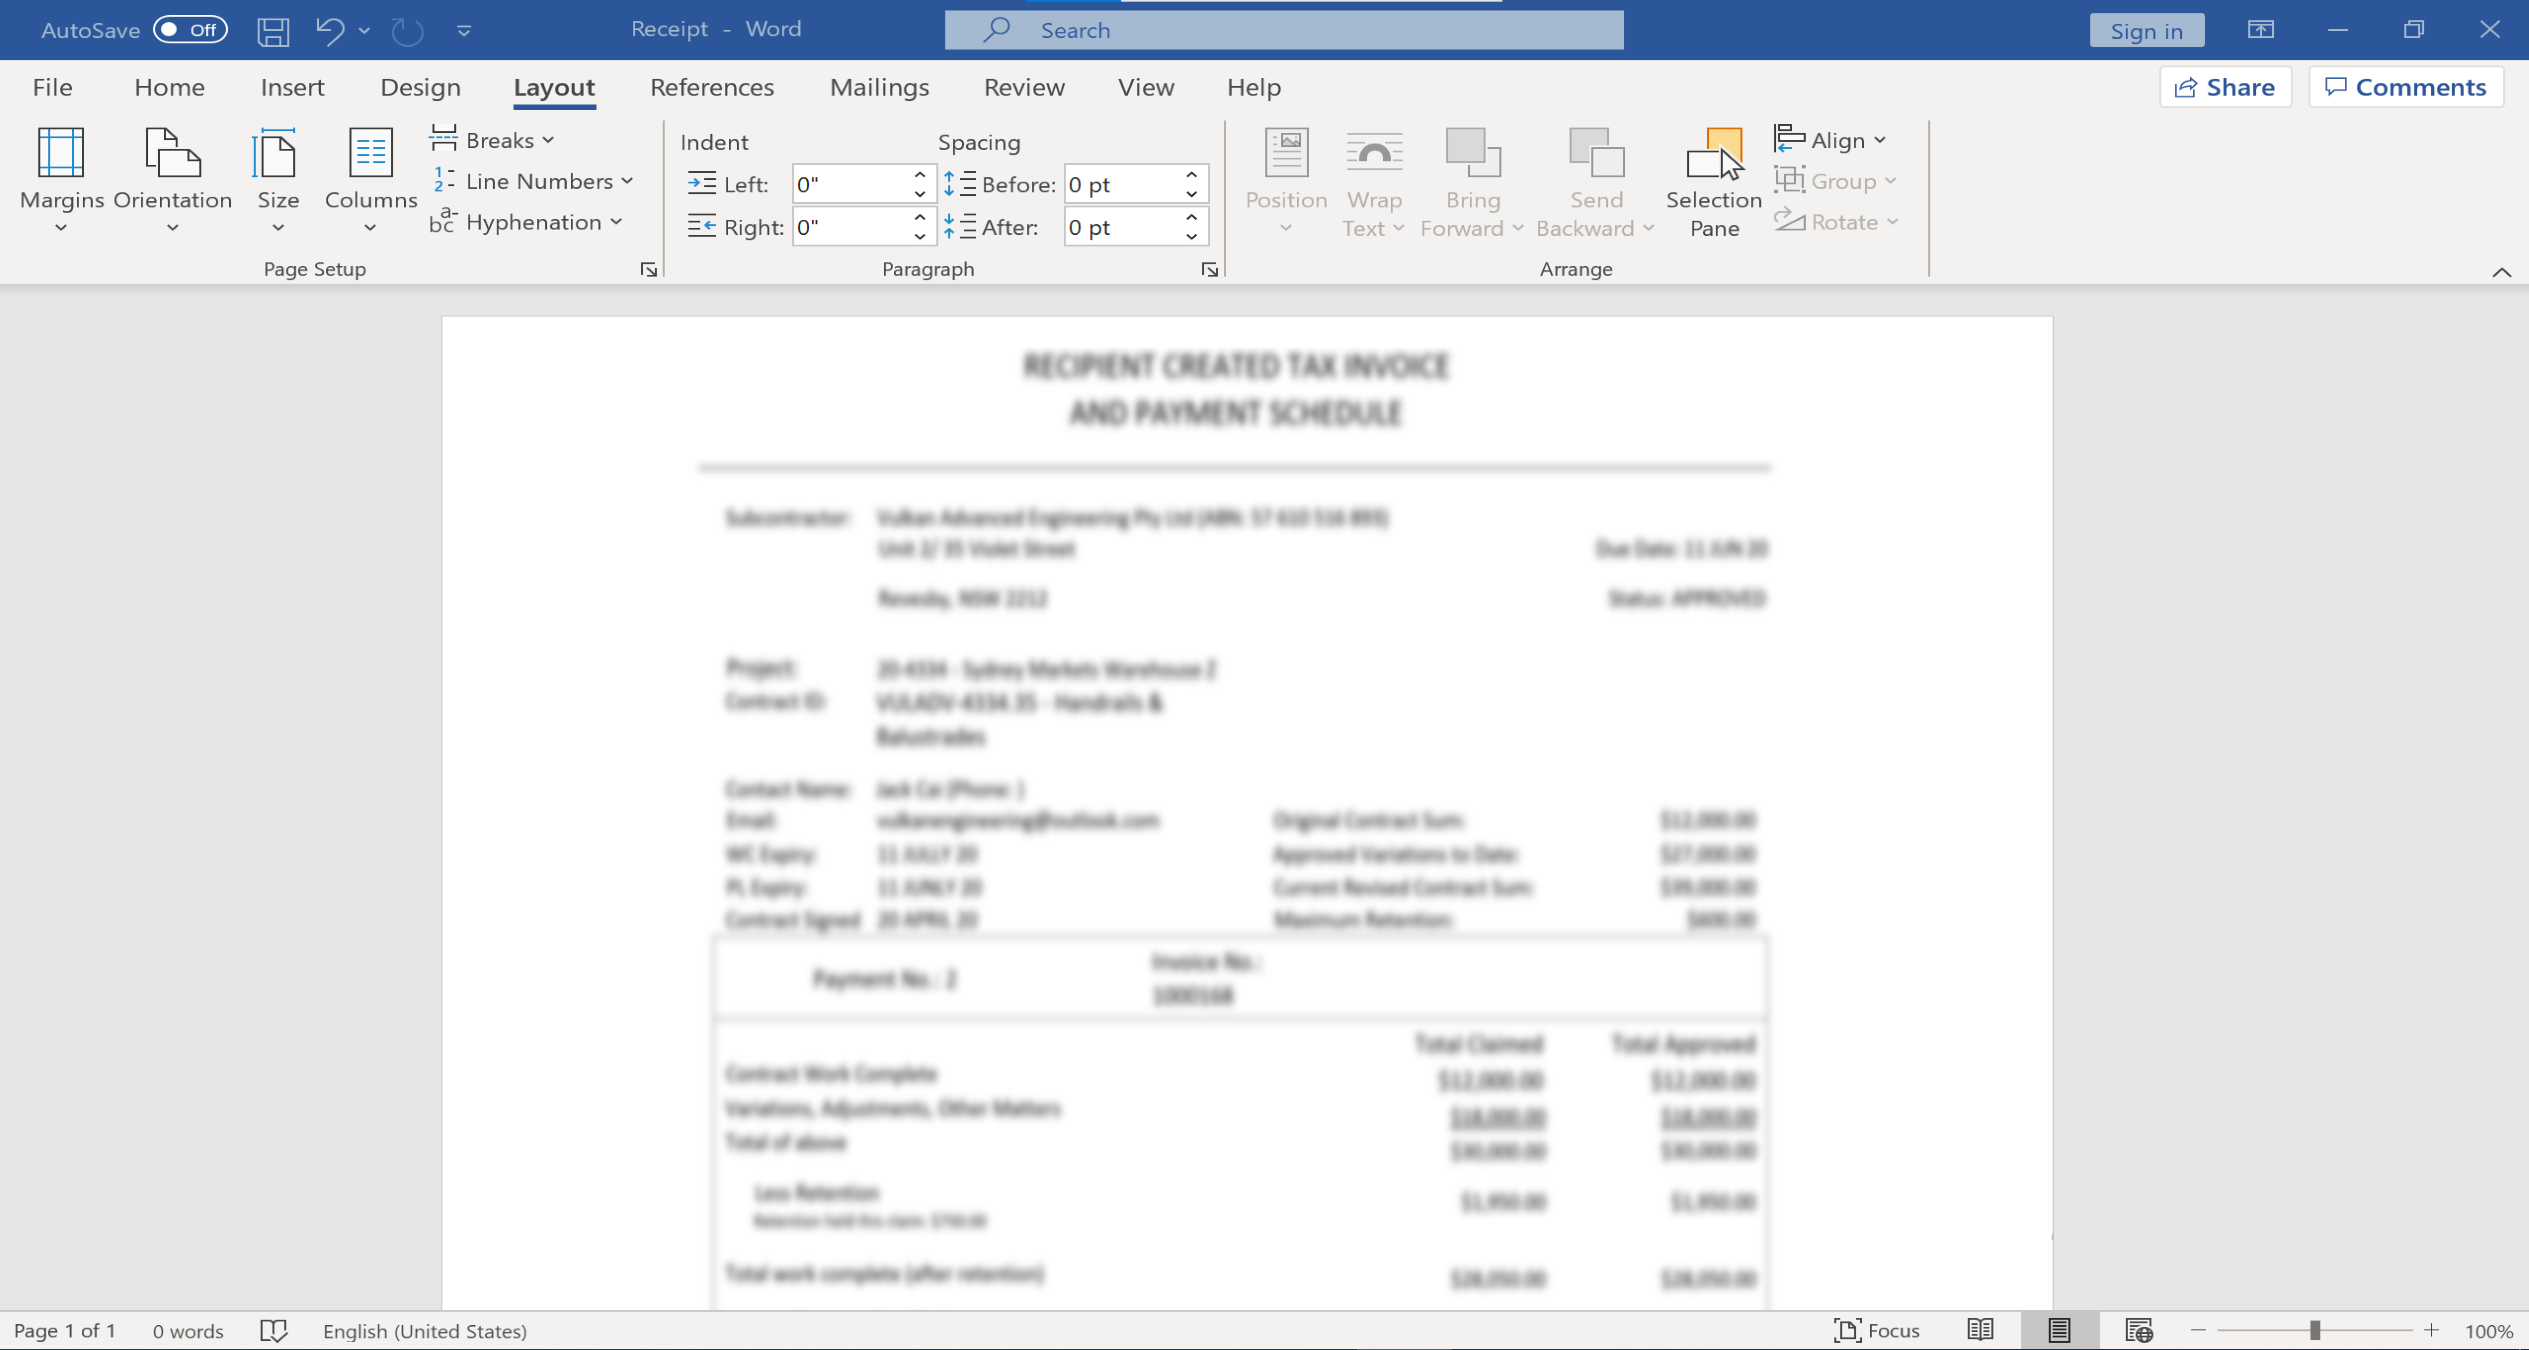Click the Save icon in title bar

coord(273,30)
